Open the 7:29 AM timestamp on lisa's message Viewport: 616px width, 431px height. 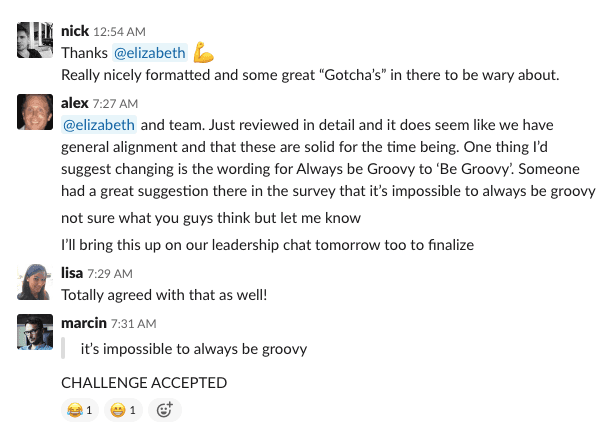point(108,274)
